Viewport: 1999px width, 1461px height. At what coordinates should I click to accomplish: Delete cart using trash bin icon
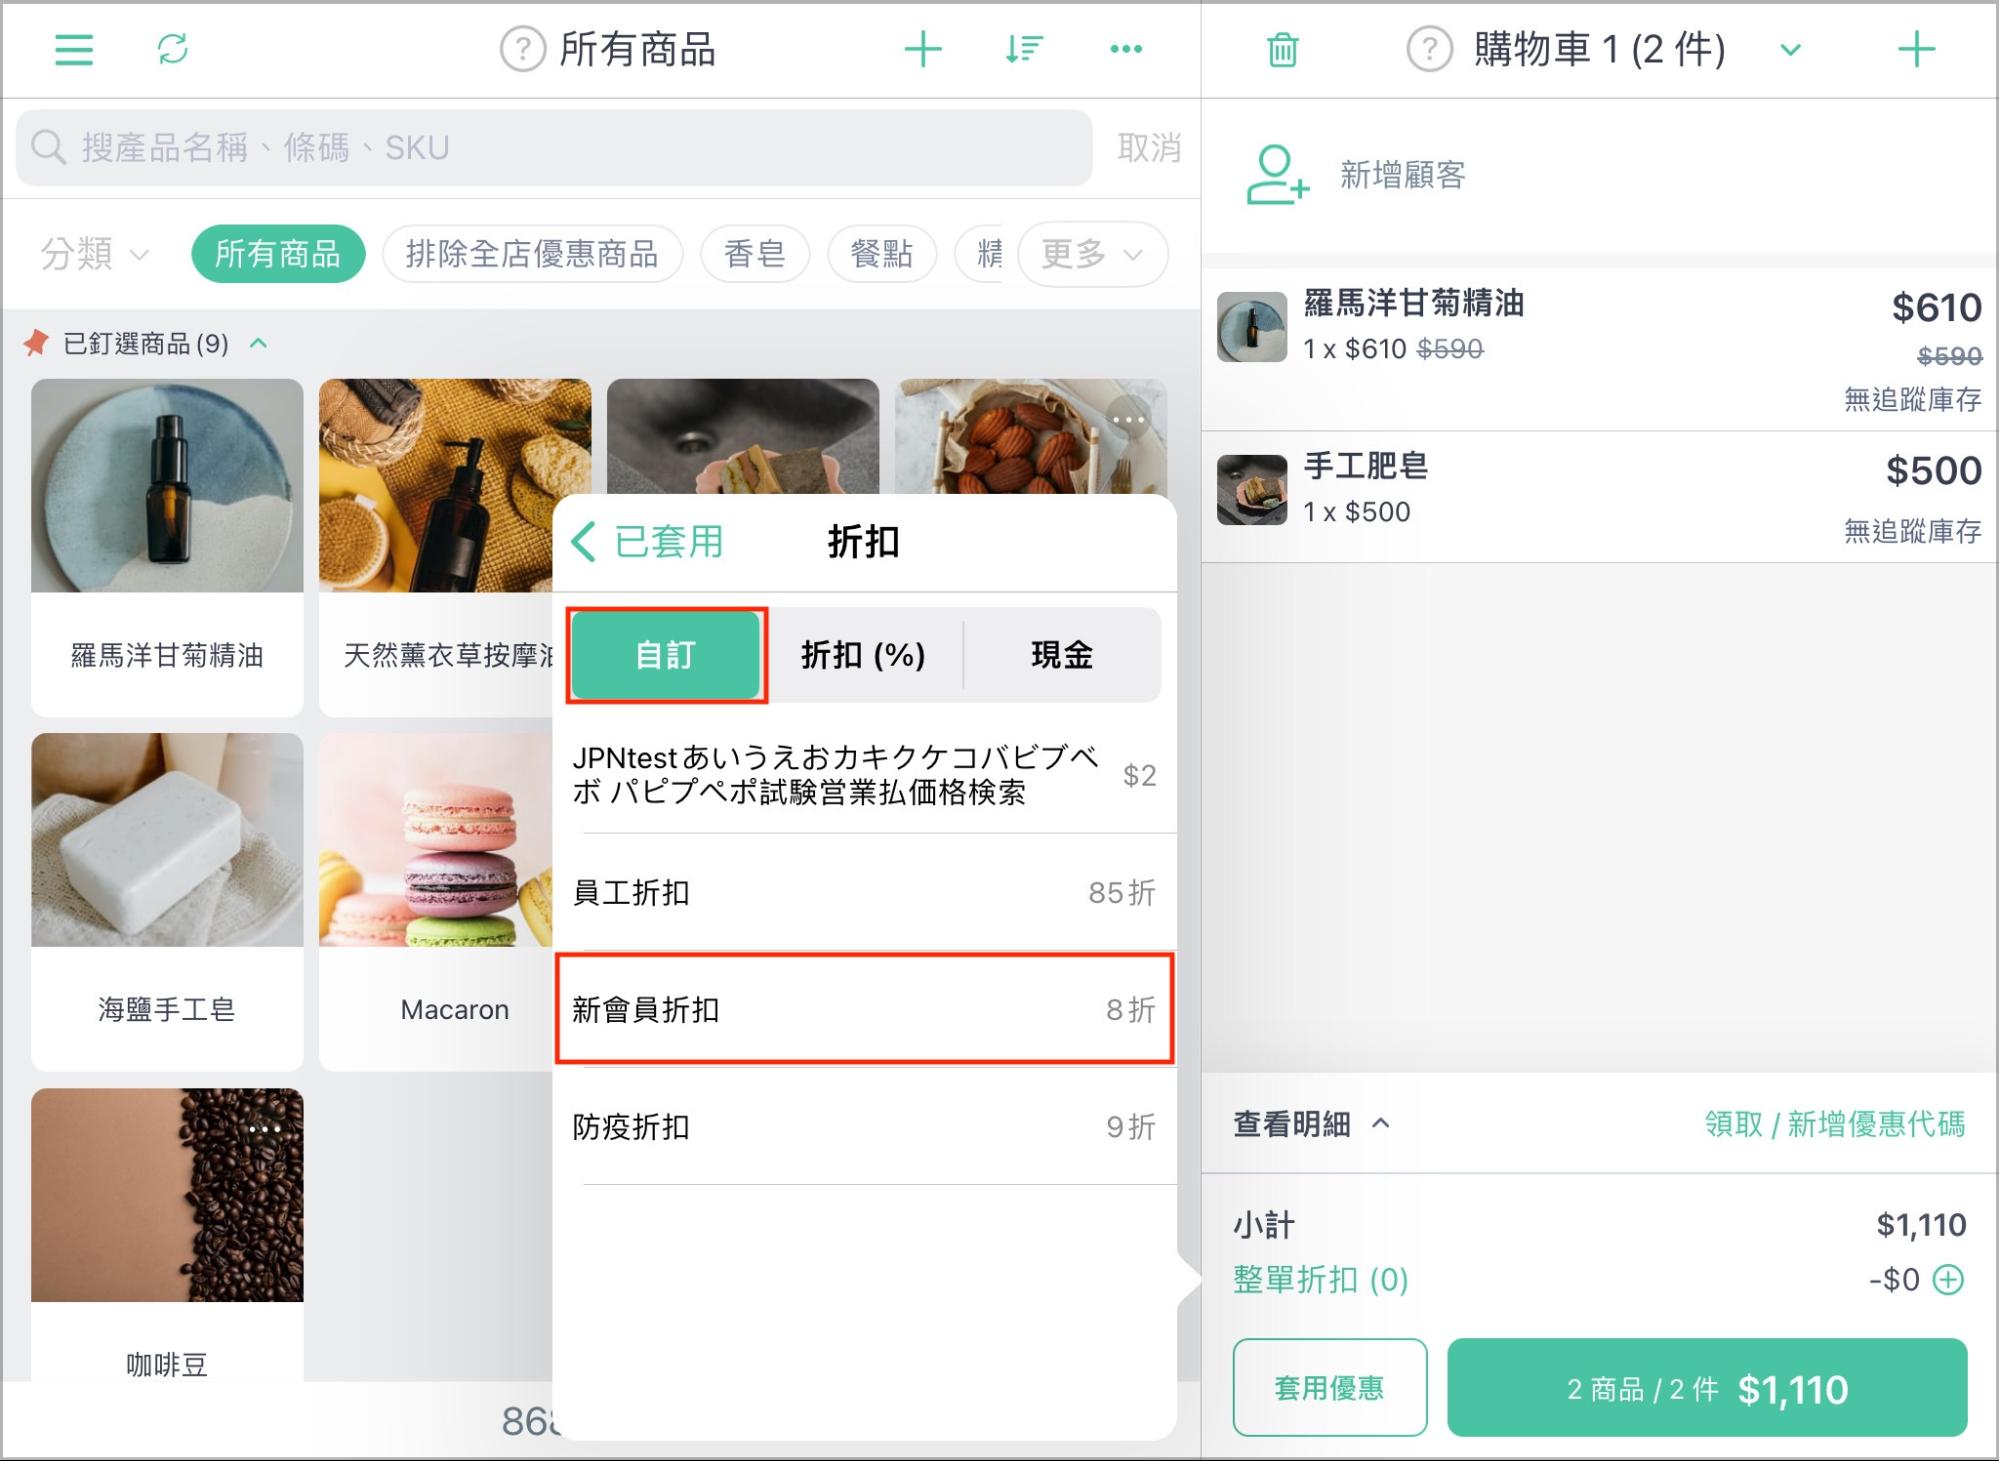coord(1282,49)
